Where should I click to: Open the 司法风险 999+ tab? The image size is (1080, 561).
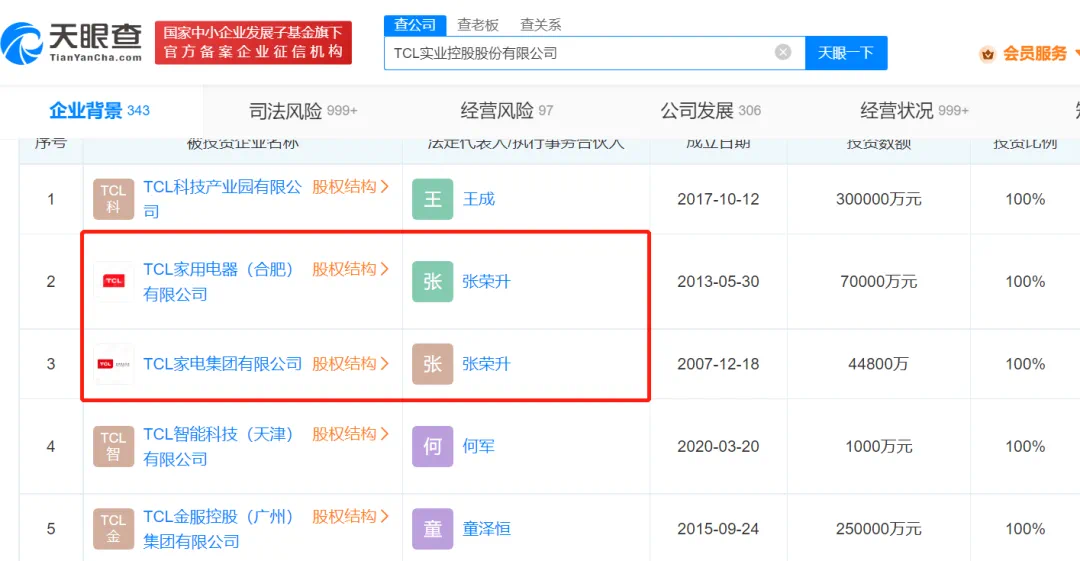[303, 110]
